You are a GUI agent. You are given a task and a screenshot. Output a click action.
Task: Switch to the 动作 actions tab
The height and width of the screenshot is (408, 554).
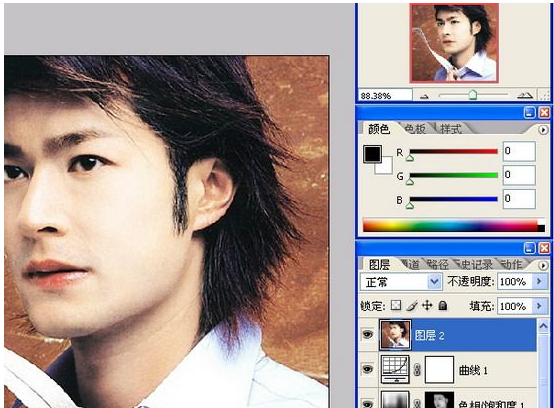coord(512,264)
